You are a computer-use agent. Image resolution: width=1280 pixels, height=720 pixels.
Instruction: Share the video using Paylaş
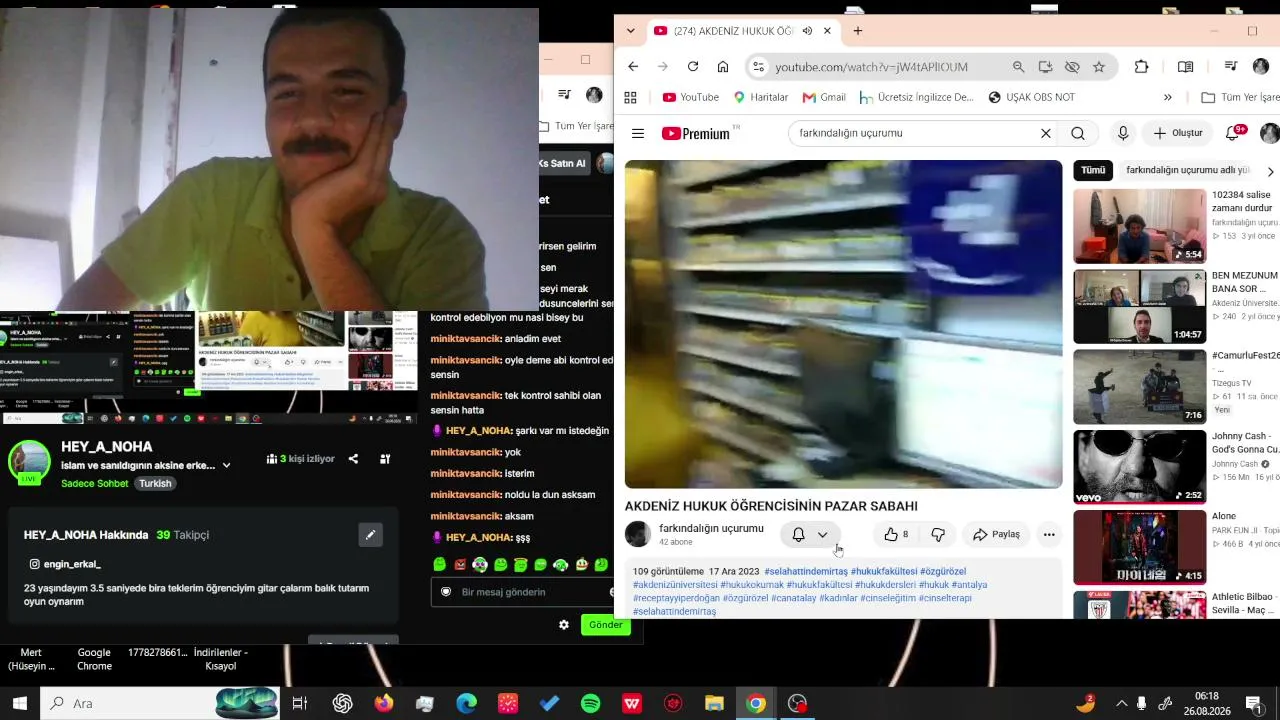tap(996, 535)
